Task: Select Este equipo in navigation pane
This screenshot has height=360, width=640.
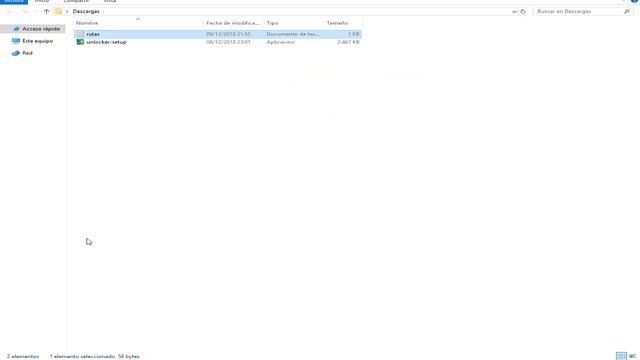Action: (38, 41)
